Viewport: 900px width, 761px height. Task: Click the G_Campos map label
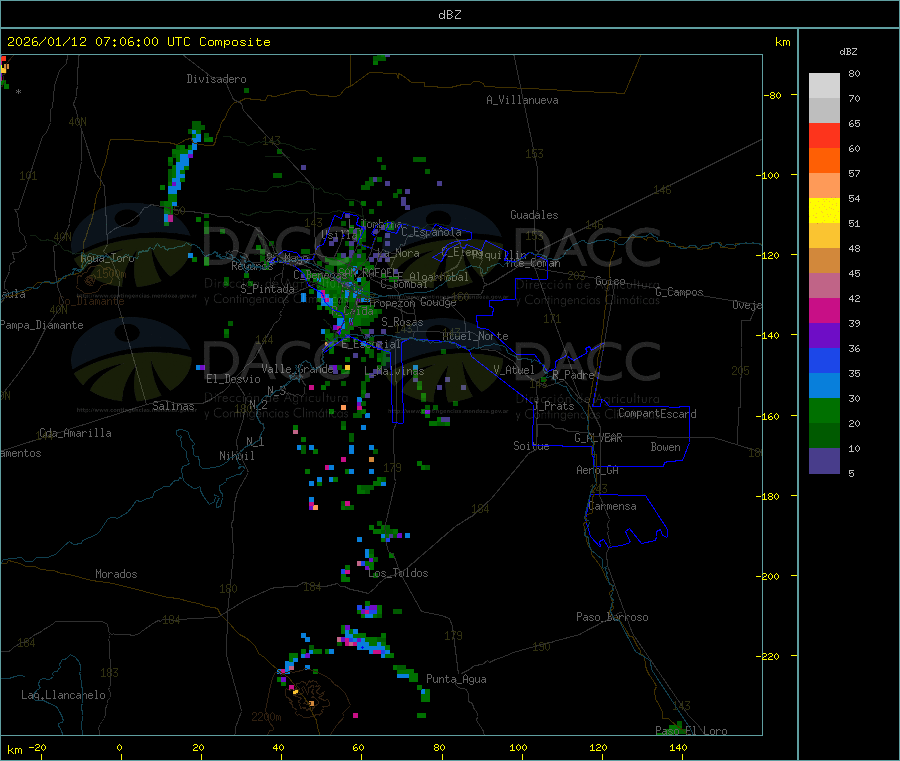(679, 292)
